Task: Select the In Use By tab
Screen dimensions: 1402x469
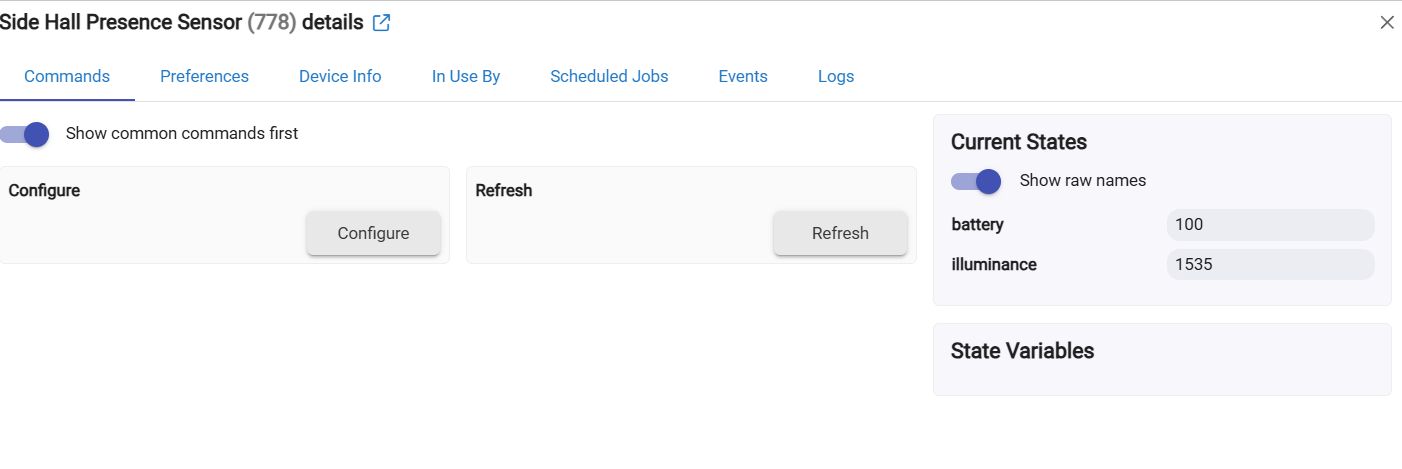Action: tap(466, 76)
